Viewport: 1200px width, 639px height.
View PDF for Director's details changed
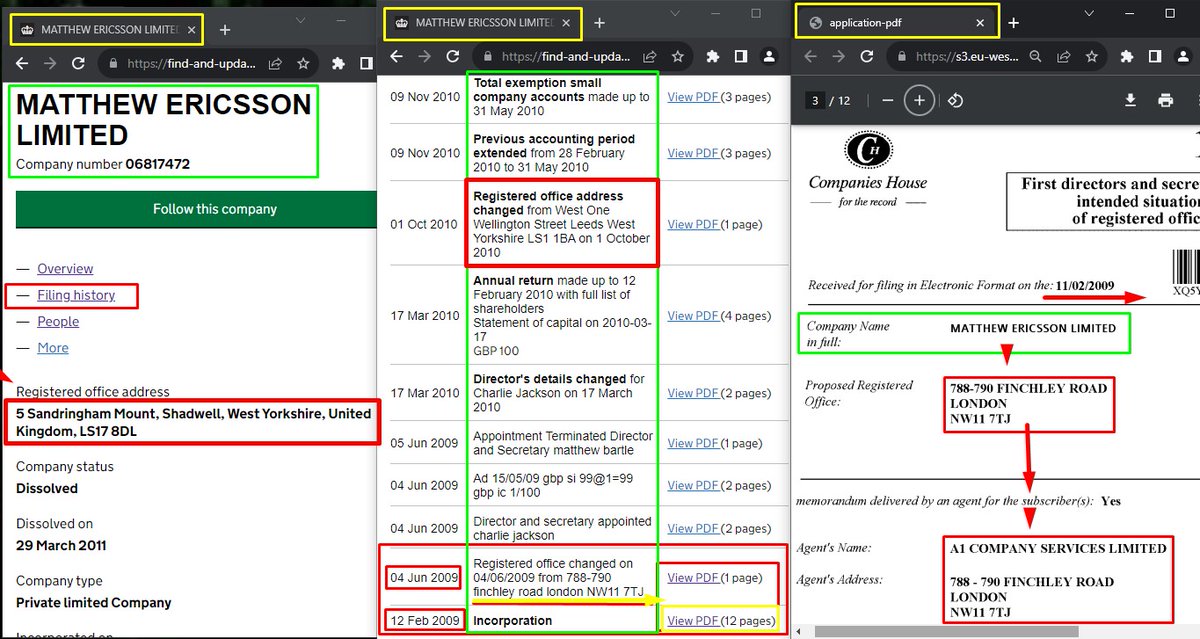[693, 393]
